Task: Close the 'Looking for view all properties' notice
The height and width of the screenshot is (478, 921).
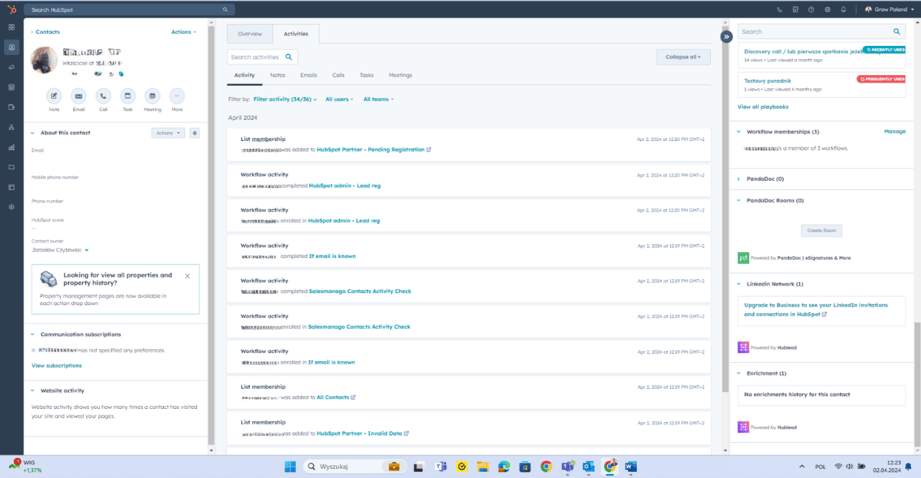Action: click(187, 276)
